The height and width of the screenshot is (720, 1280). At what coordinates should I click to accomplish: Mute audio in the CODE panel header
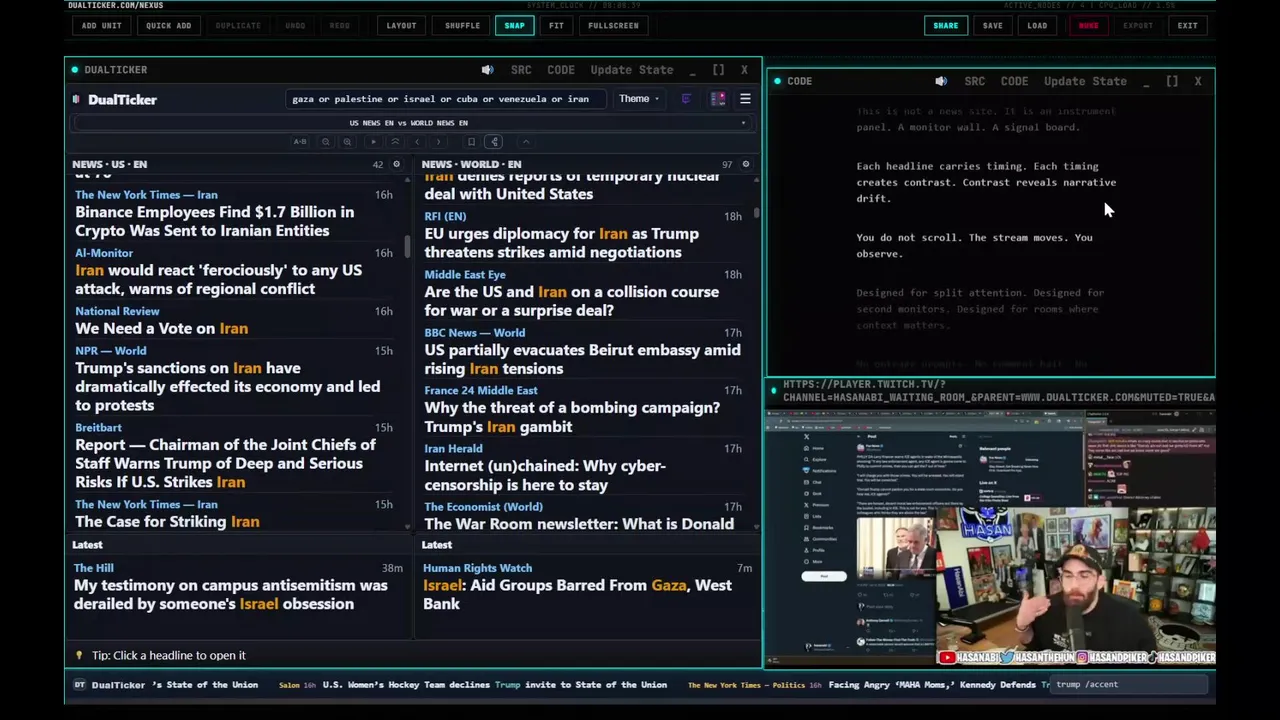pyautogui.click(x=941, y=81)
